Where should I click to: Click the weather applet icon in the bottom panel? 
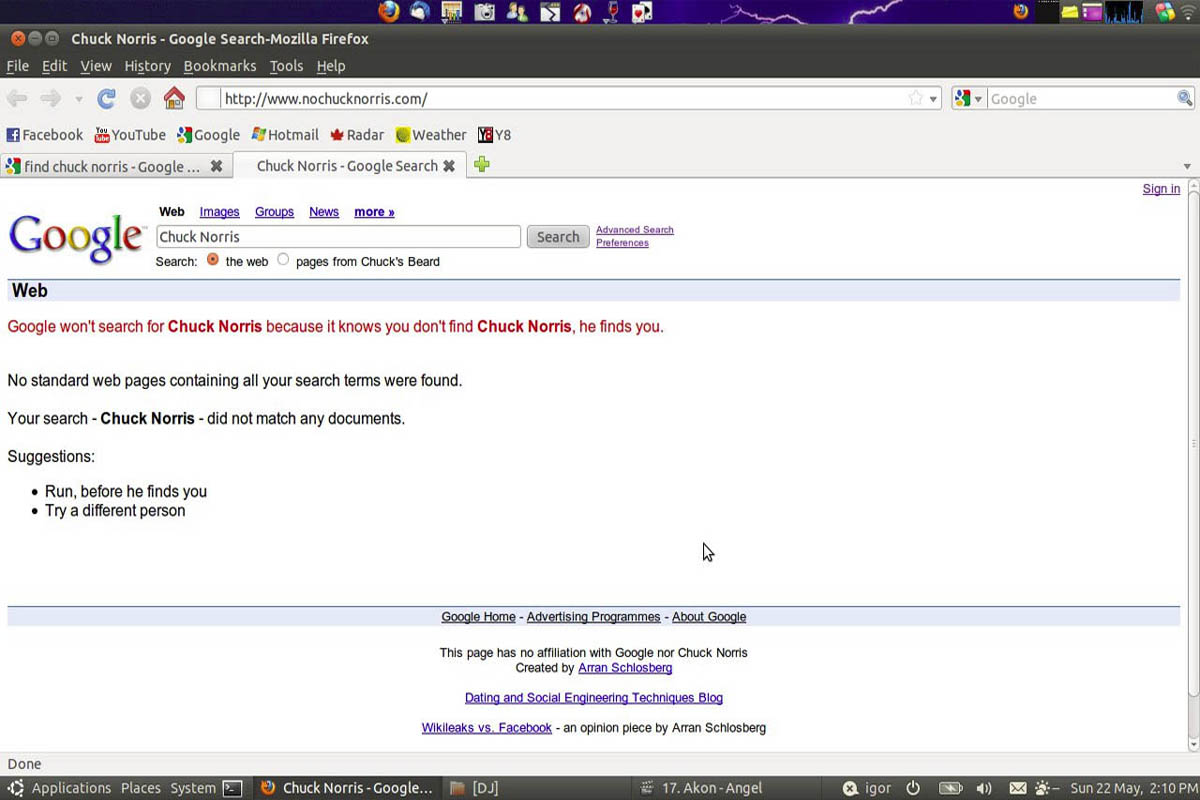tap(1045, 788)
